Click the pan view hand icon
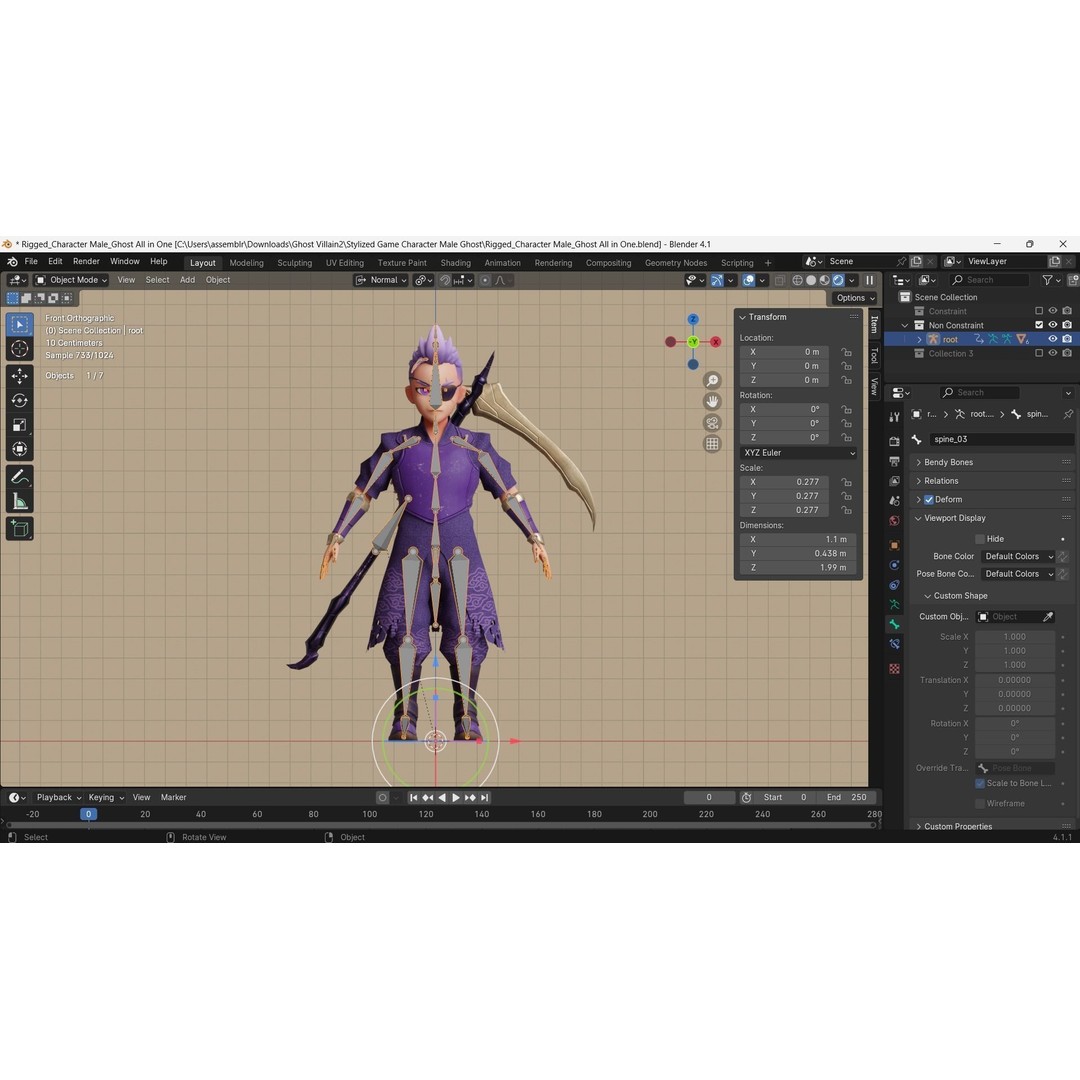 click(712, 402)
